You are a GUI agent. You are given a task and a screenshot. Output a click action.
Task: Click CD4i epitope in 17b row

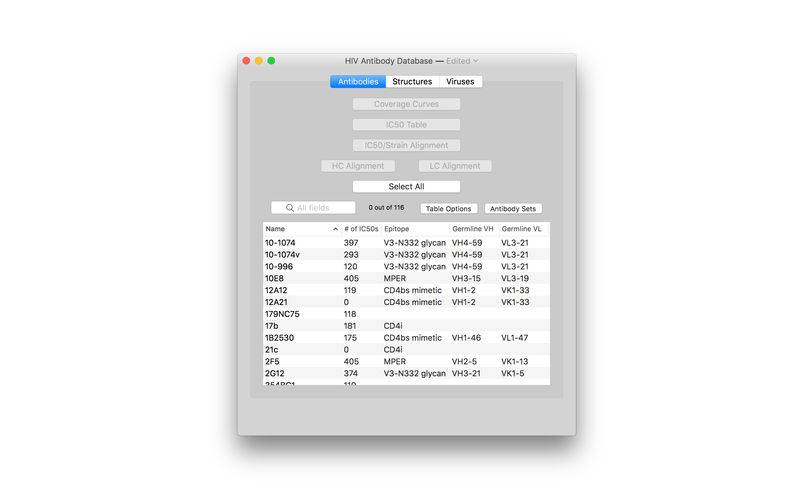tap(393, 326)
